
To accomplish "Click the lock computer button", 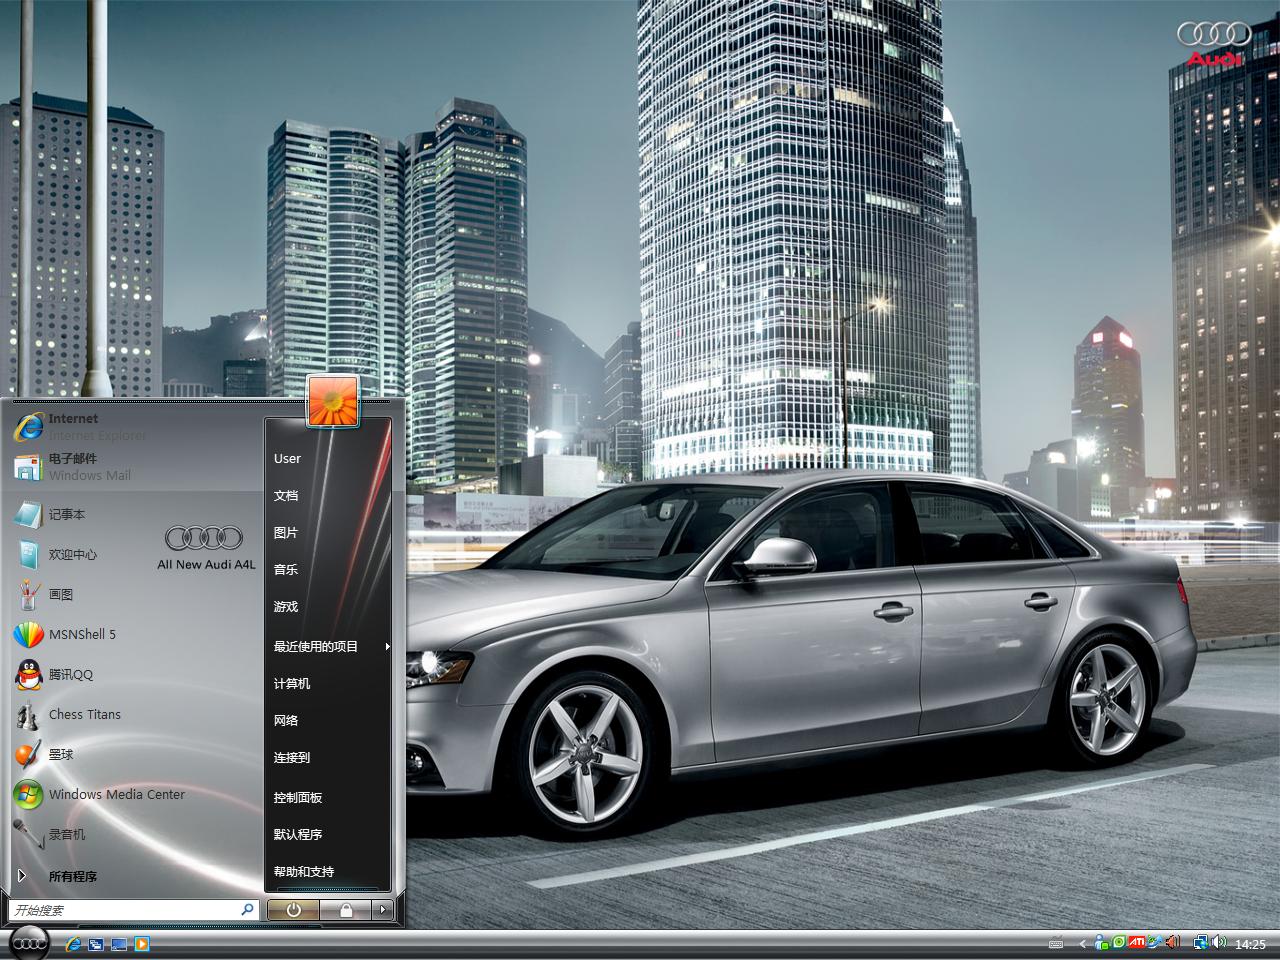I will [346, 910].
